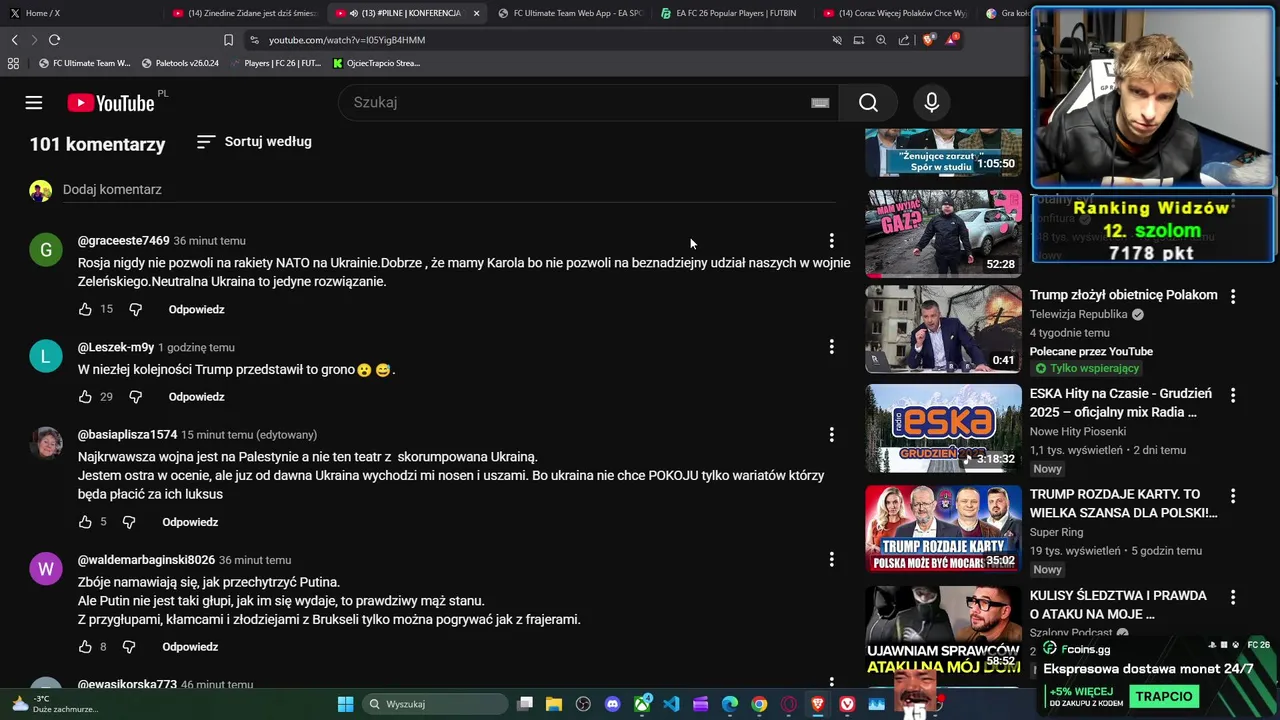Open menu for TRUMP ROZDAJE KARTY video
1280x720 pixels.
(x=1233, y=495)
